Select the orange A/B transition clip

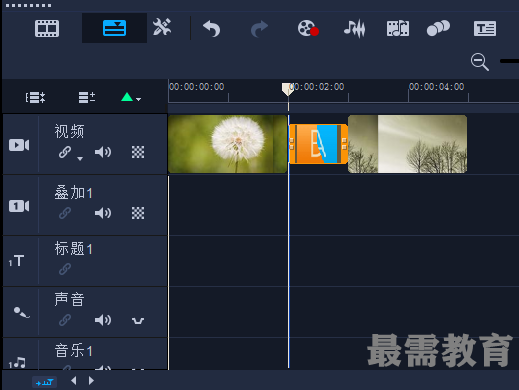click(x=318, y=144)
